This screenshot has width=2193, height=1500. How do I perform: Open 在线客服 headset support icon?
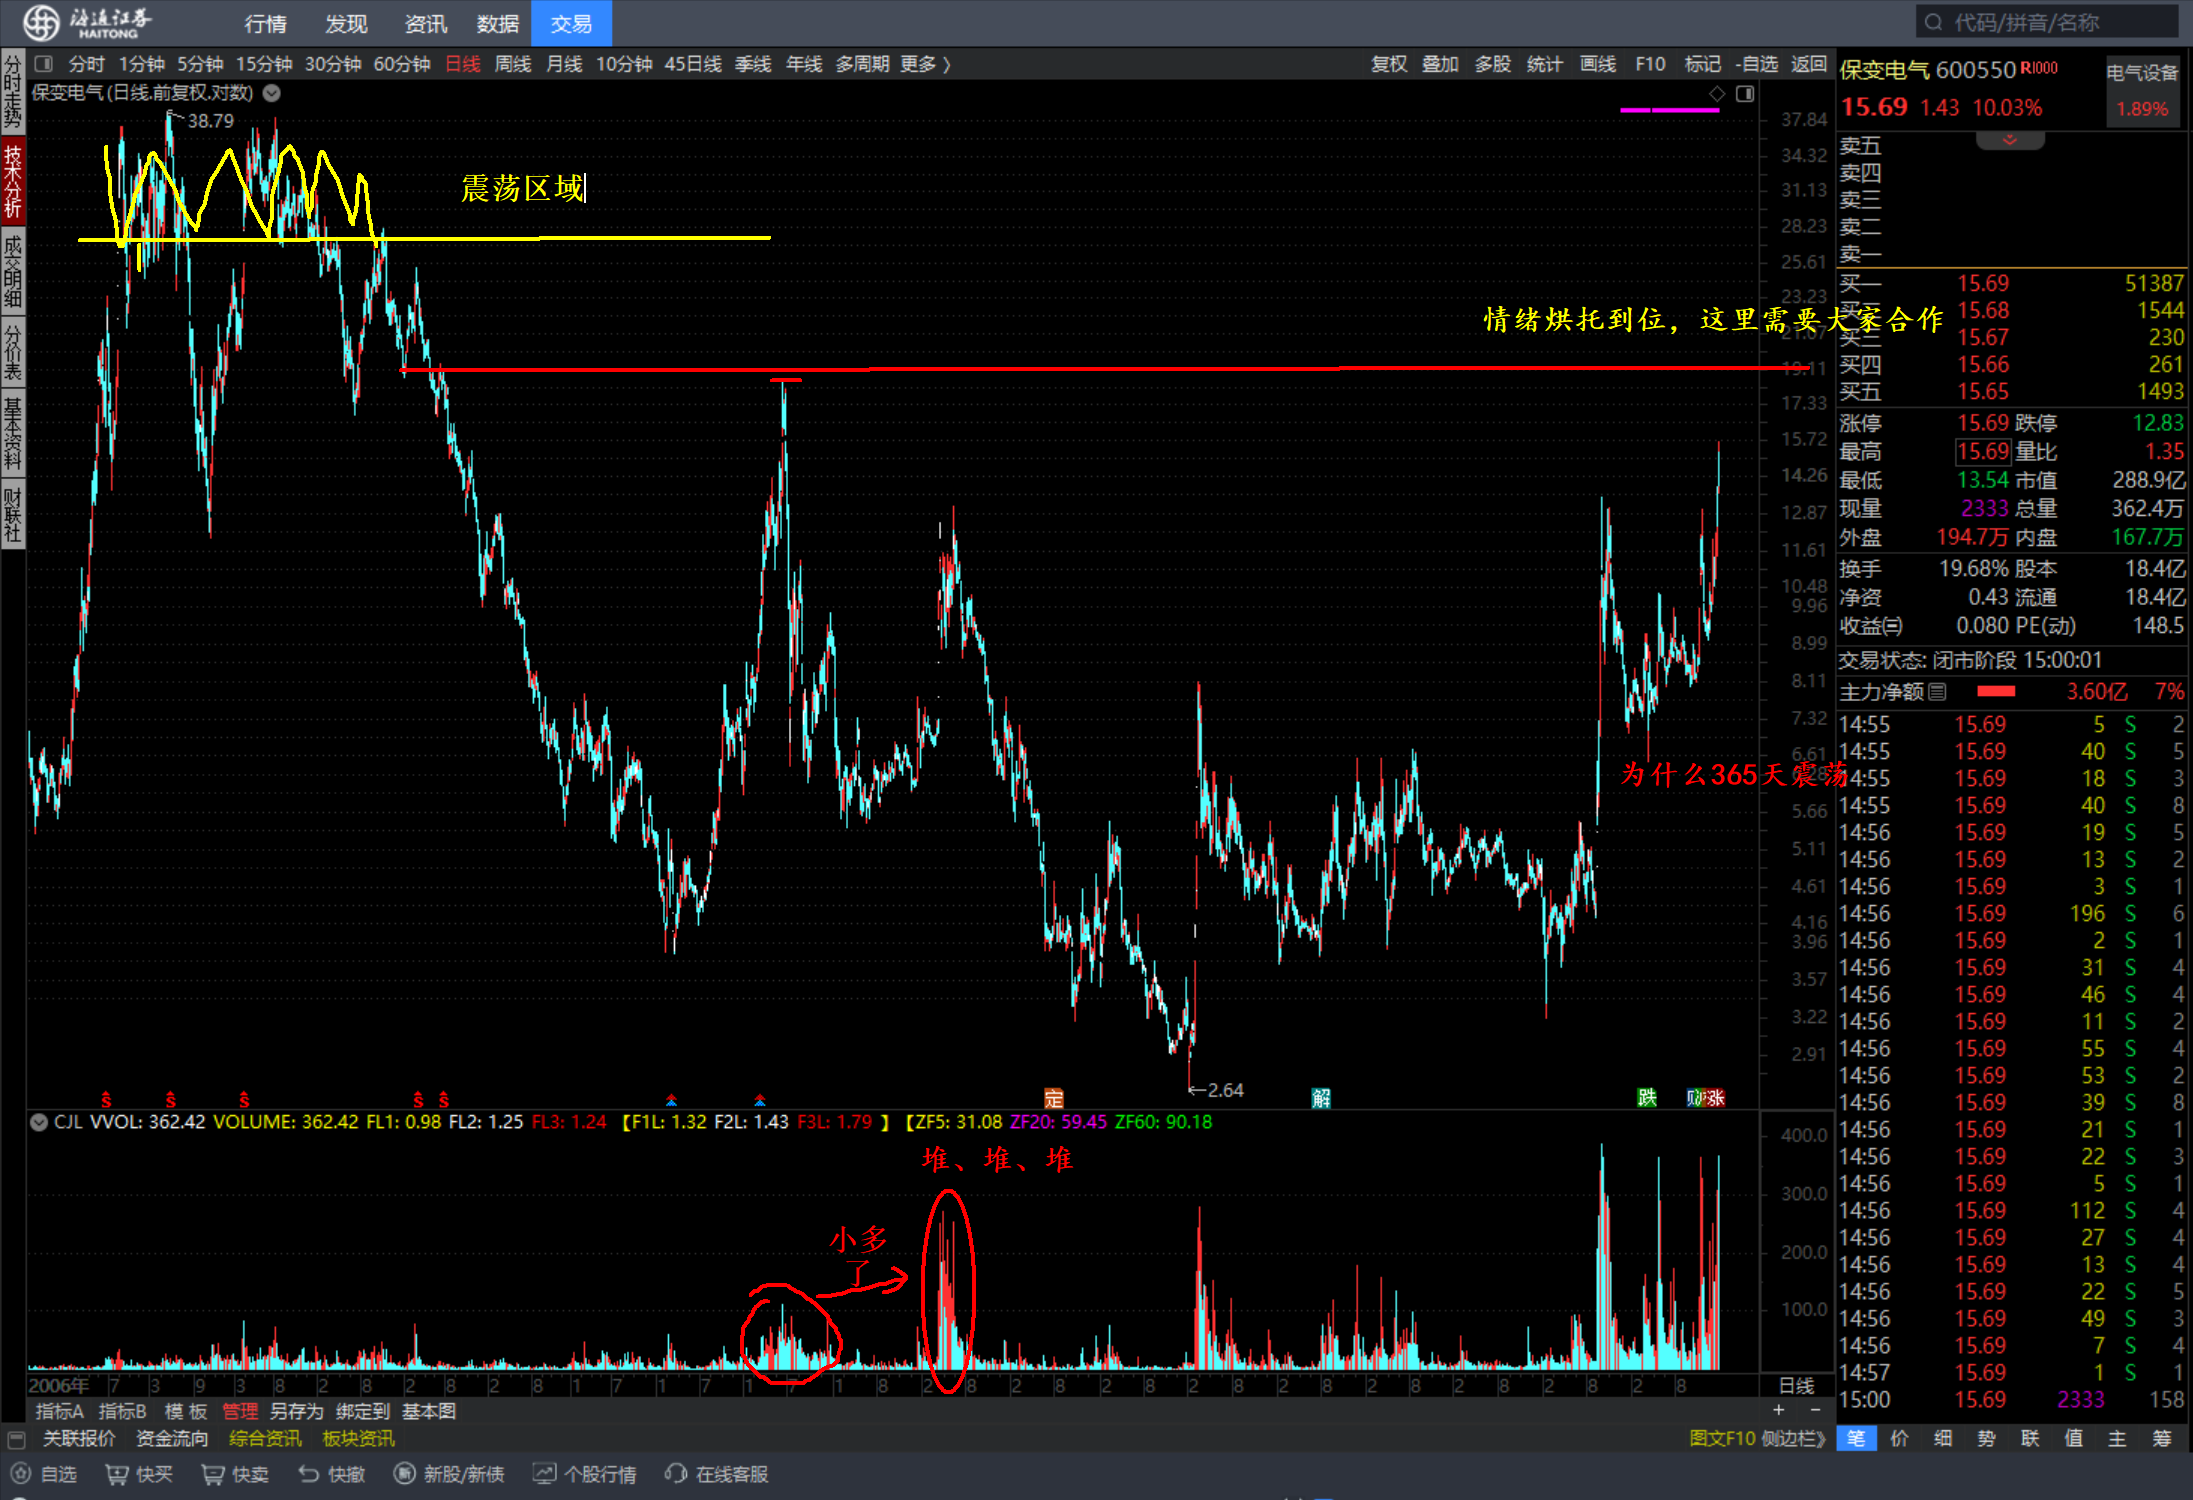click(677, 1474)
